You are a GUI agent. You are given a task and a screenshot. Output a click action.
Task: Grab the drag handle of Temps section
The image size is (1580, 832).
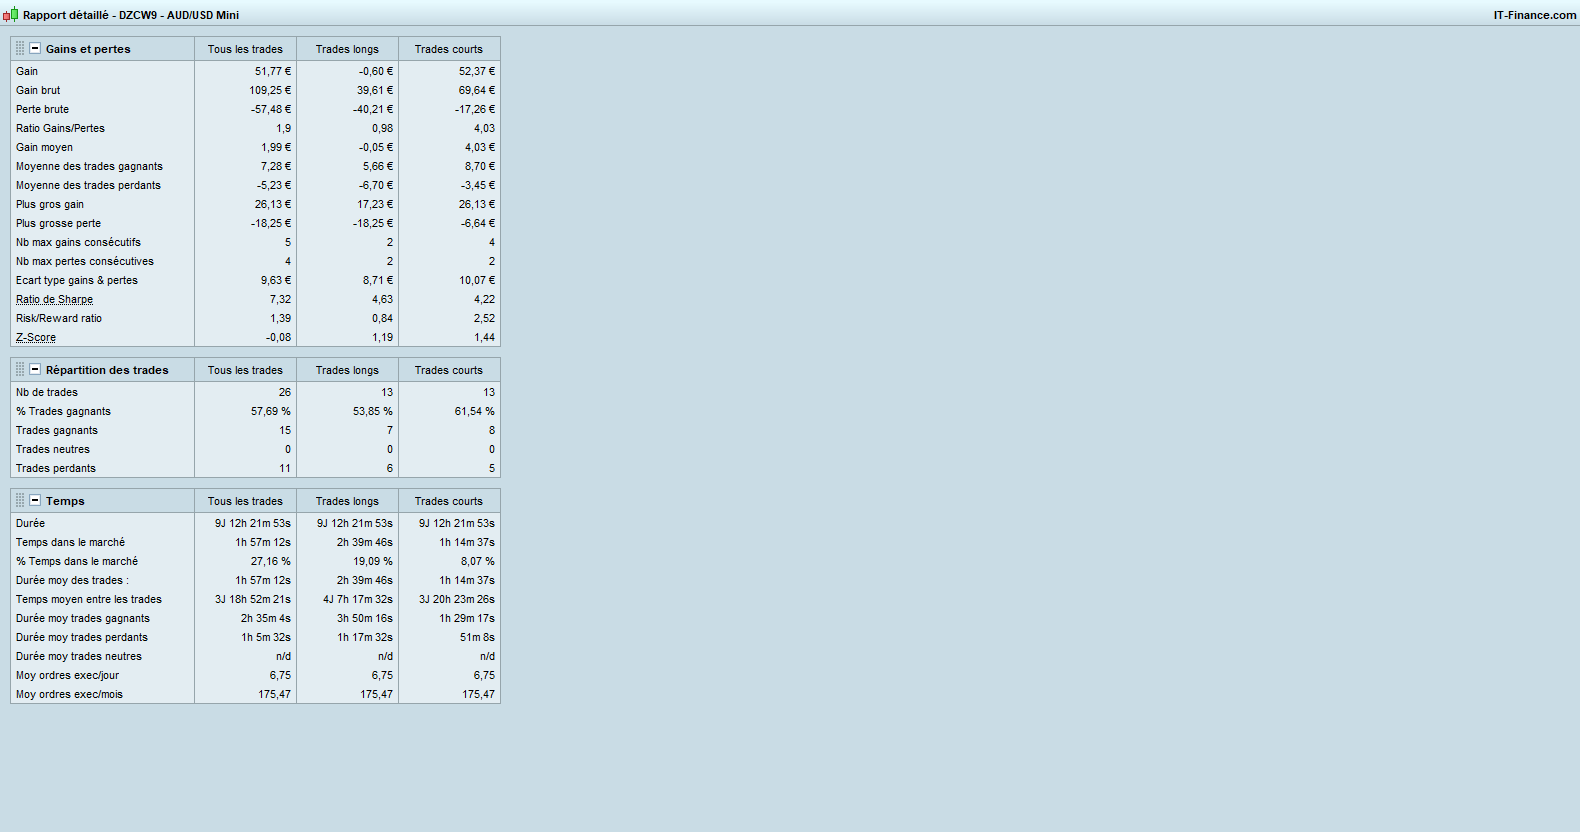(20, 500)
